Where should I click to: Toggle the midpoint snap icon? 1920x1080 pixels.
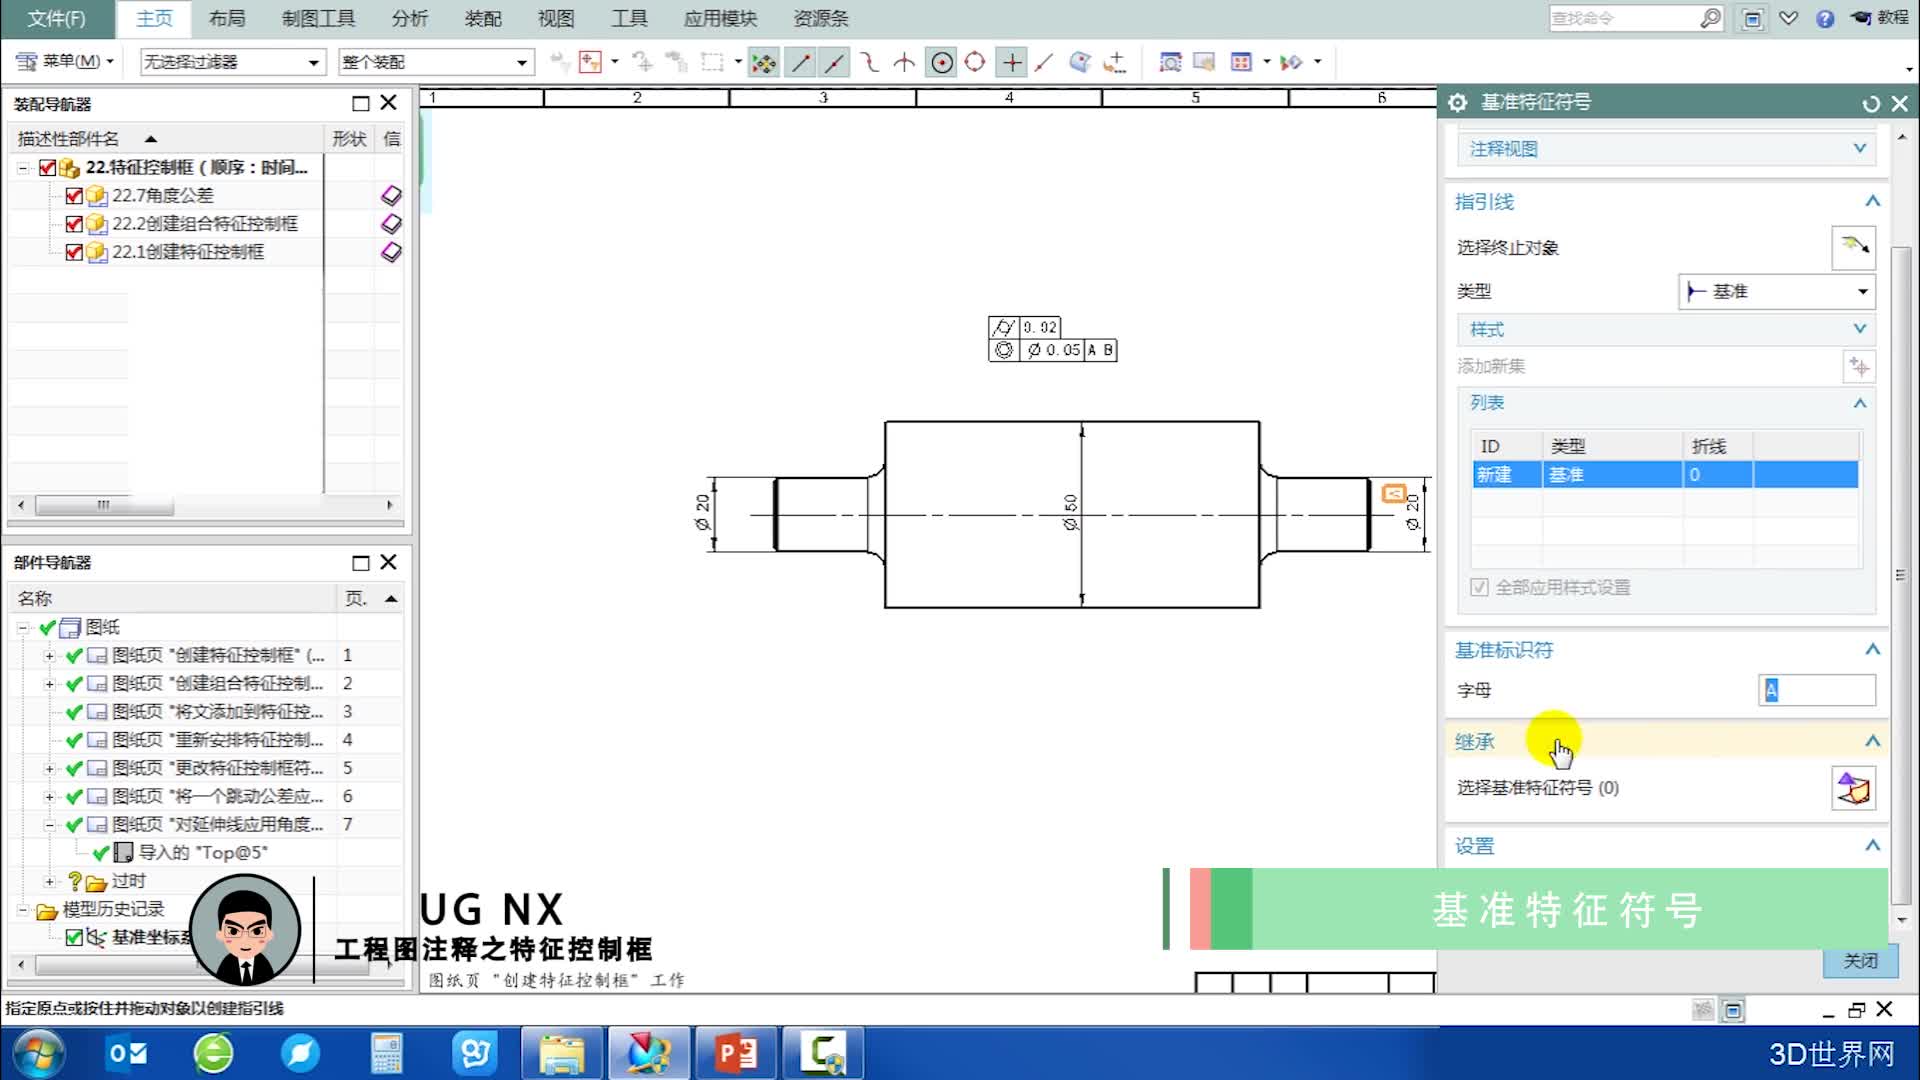click(x=833, y=63)
